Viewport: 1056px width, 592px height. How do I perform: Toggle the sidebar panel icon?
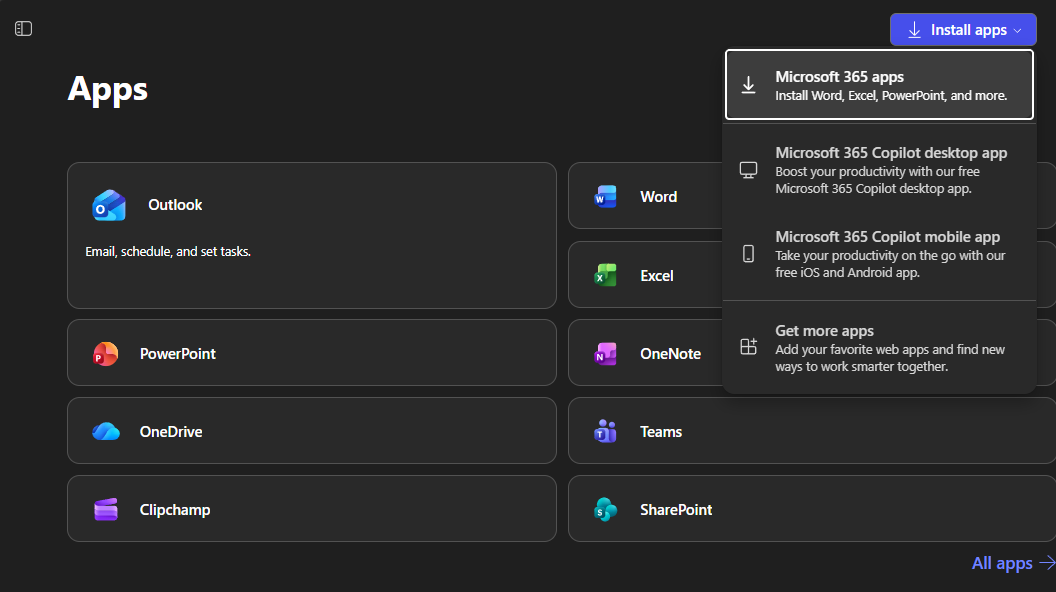(x=24, y=28)
